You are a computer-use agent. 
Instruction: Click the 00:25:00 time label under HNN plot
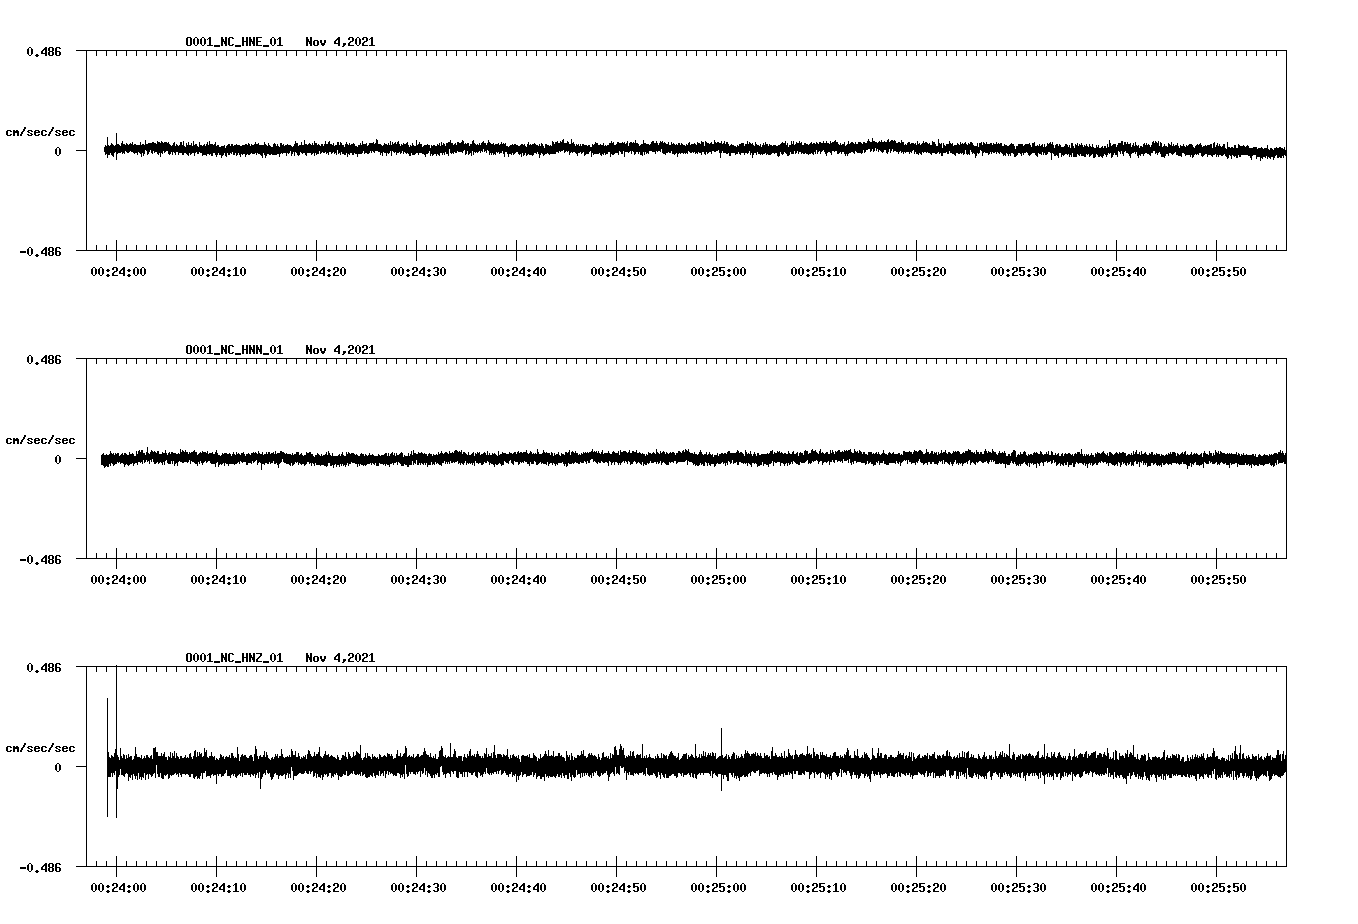718,580
